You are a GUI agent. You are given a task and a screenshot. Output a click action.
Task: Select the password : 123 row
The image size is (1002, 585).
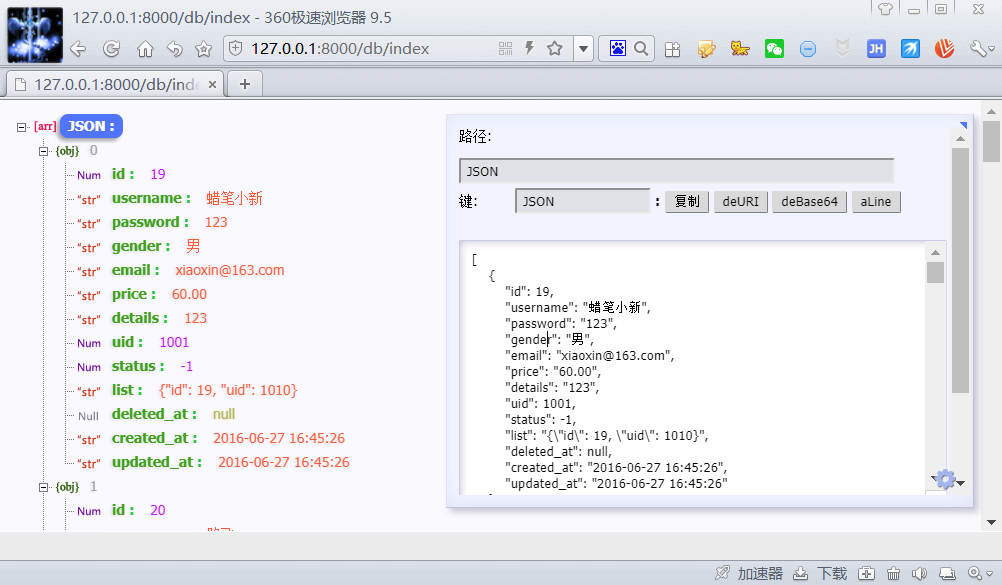tap(152, 222)
